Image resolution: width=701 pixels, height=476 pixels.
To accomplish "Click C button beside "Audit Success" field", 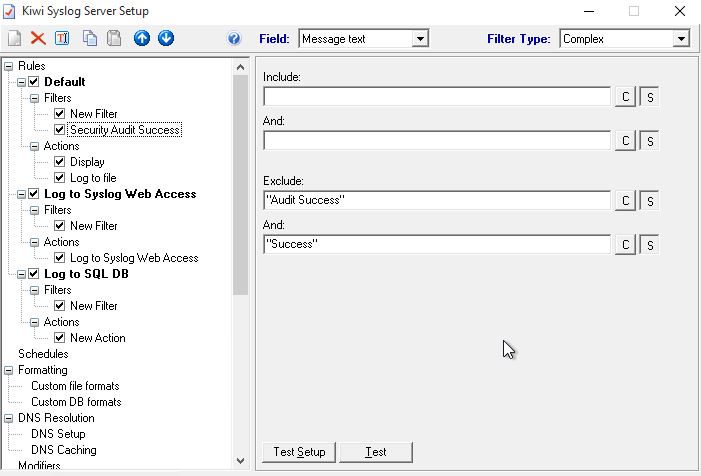I will tap(625, 201).
